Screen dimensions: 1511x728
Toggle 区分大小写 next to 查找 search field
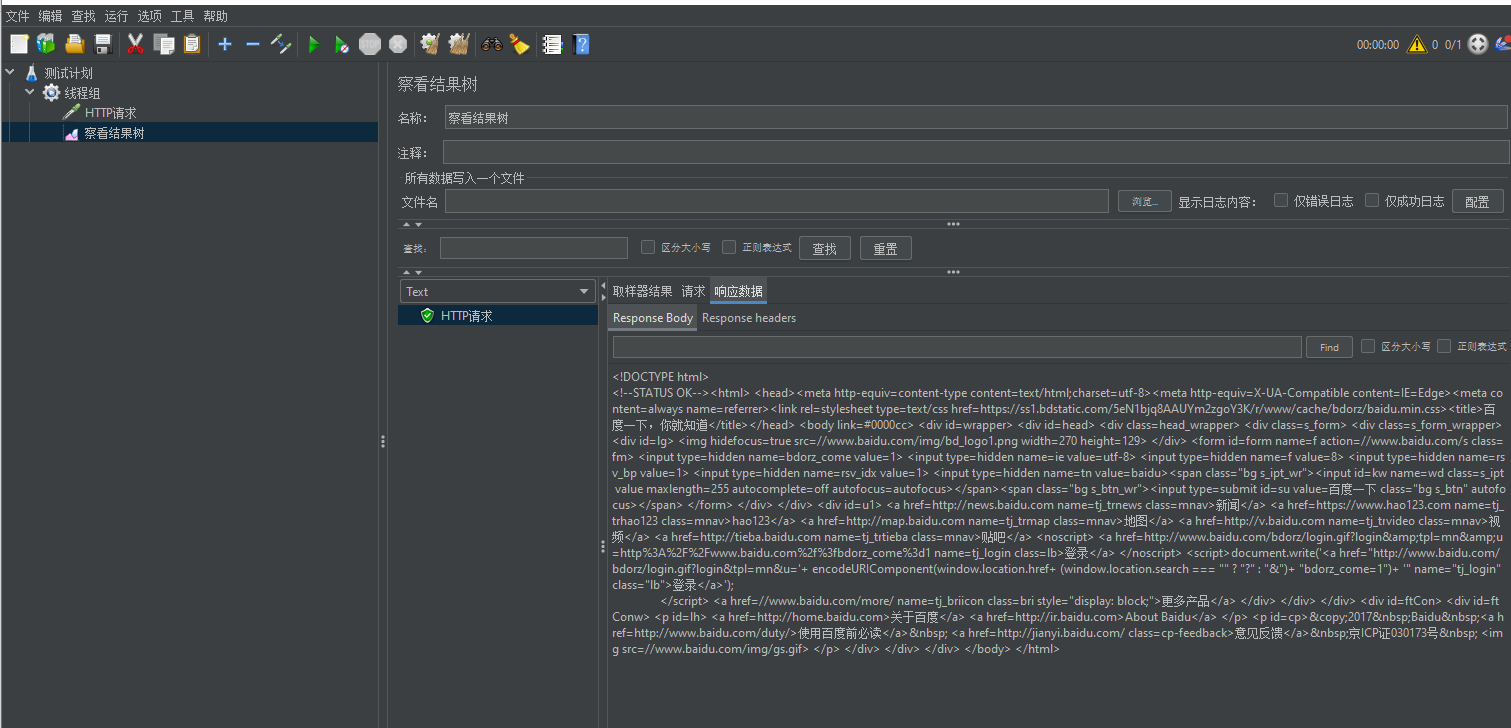tap(647, 247)
